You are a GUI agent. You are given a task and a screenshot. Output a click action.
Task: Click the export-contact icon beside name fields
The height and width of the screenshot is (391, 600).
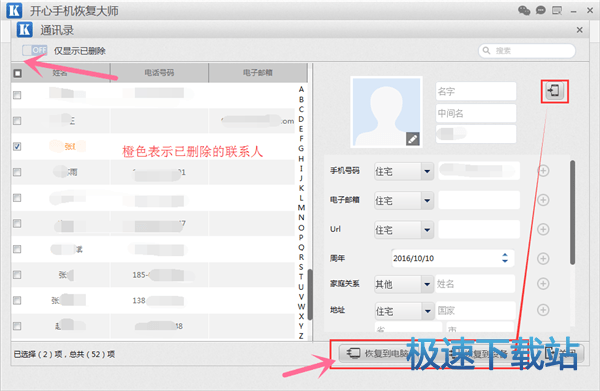[554, 91]
